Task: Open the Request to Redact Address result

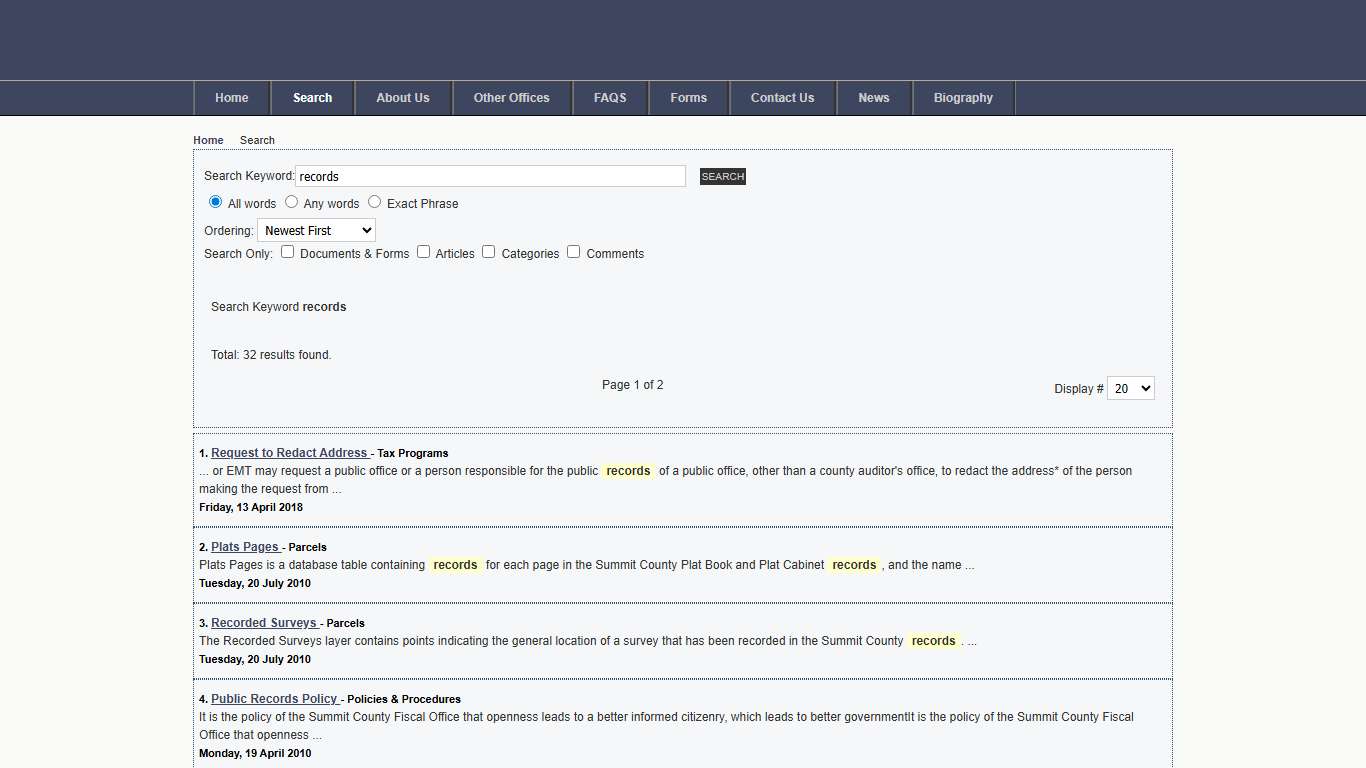Action: pos(289,453)
